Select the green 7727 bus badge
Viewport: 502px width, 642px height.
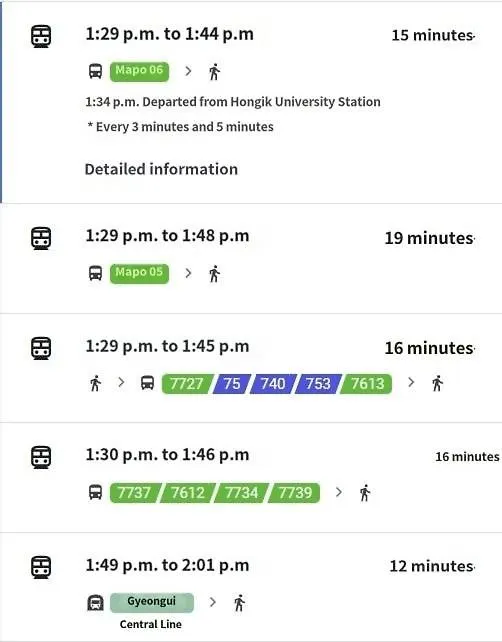click(x=187, y=384)
